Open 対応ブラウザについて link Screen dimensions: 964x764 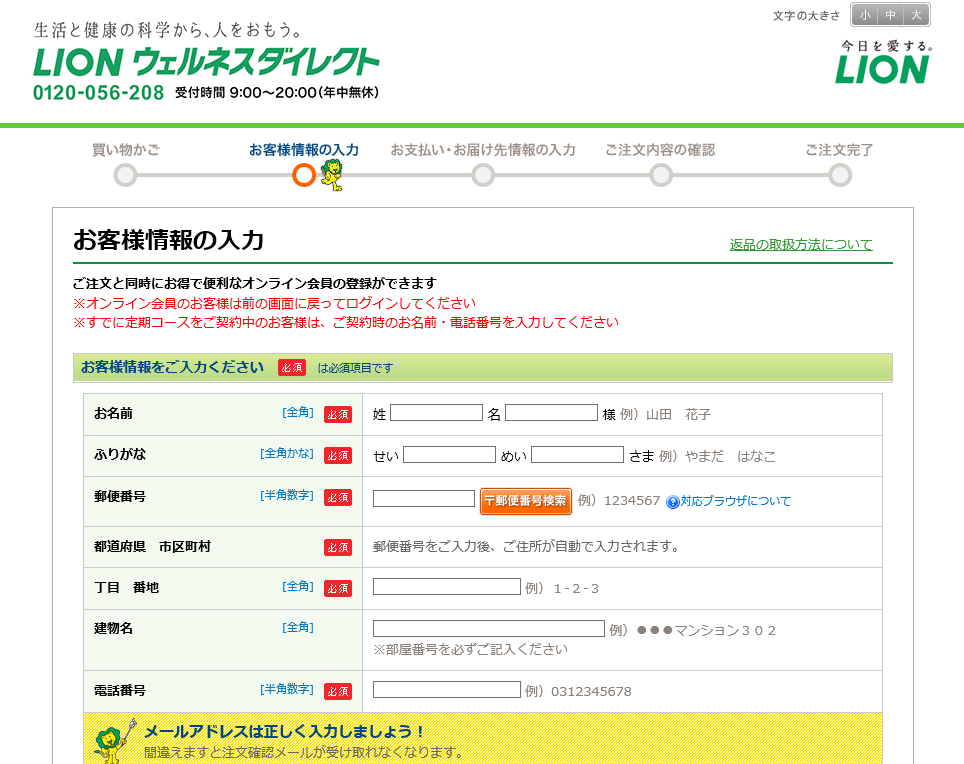tap(735, 501)
